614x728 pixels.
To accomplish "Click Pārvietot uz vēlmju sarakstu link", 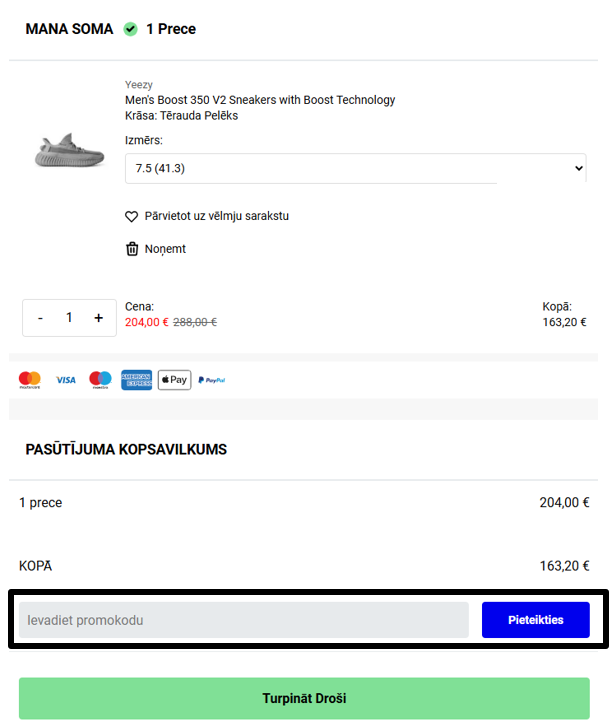I will pos(215,216).
